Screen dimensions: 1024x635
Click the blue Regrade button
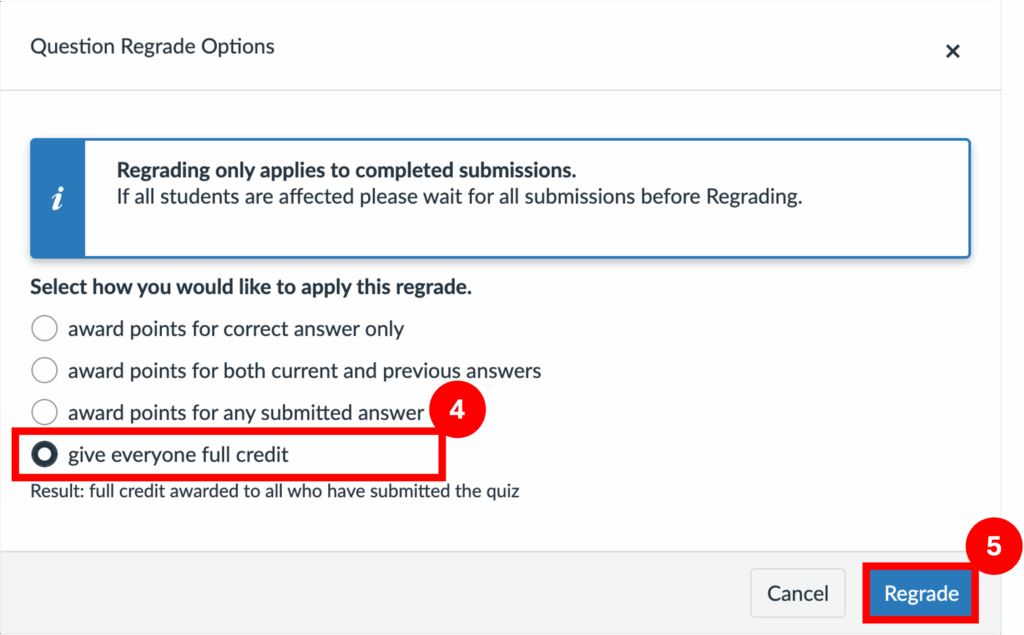tap(921, 593)
